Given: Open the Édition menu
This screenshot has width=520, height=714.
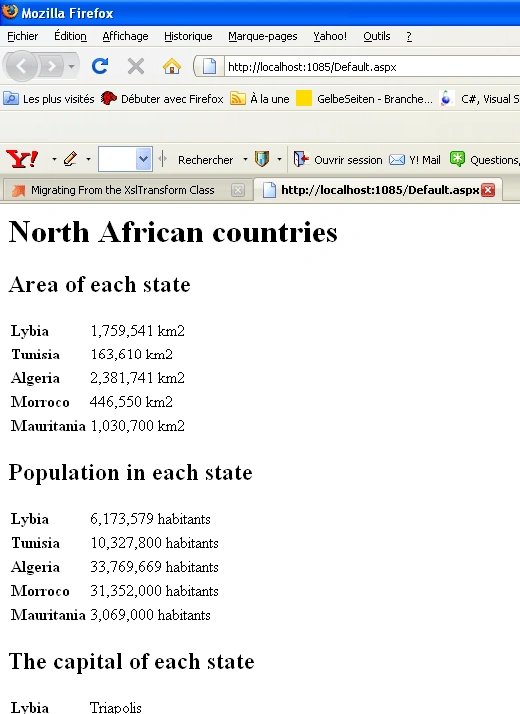Looking at the screenshot, I should [x=70, y=36].
